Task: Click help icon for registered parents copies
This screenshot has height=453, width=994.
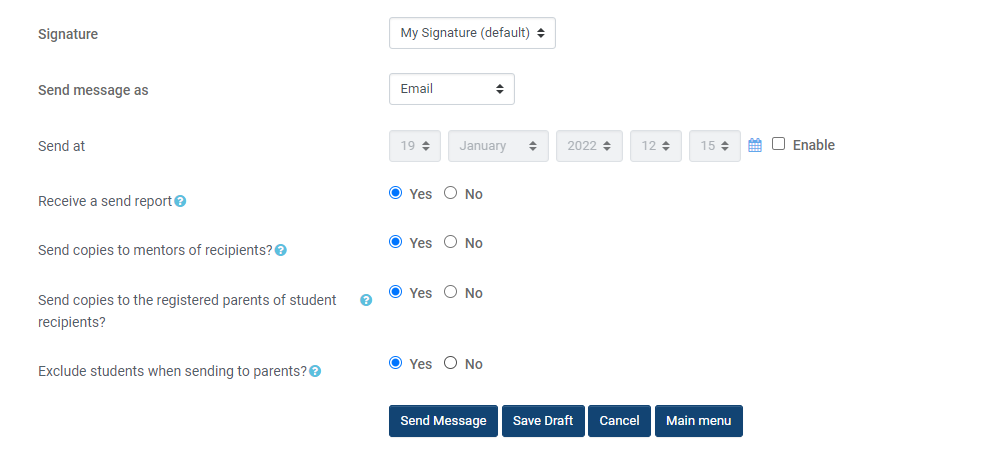Action: [x=366, y=300]
